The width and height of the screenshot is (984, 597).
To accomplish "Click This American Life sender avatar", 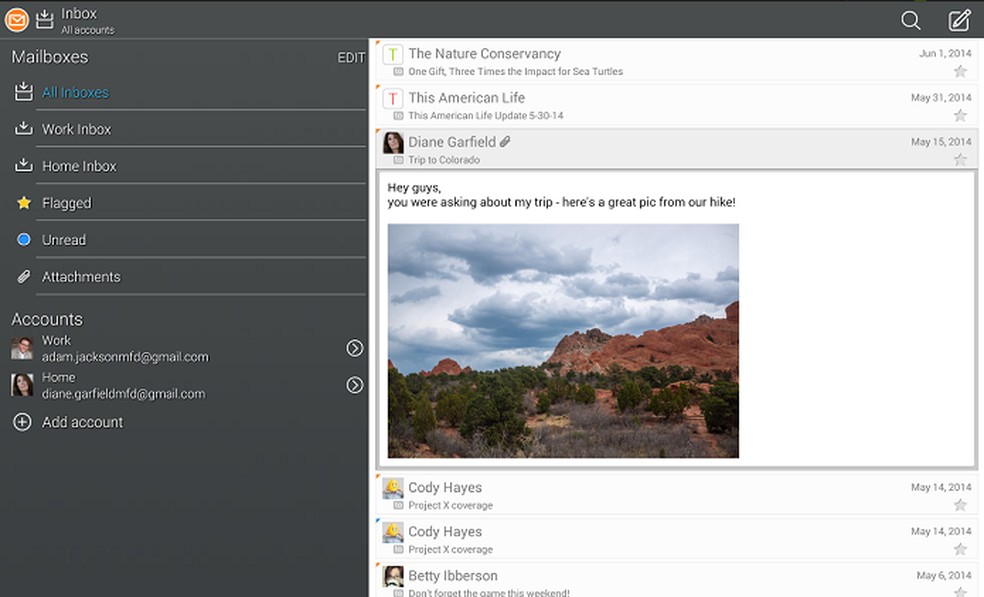I will (x=393, y=99).
